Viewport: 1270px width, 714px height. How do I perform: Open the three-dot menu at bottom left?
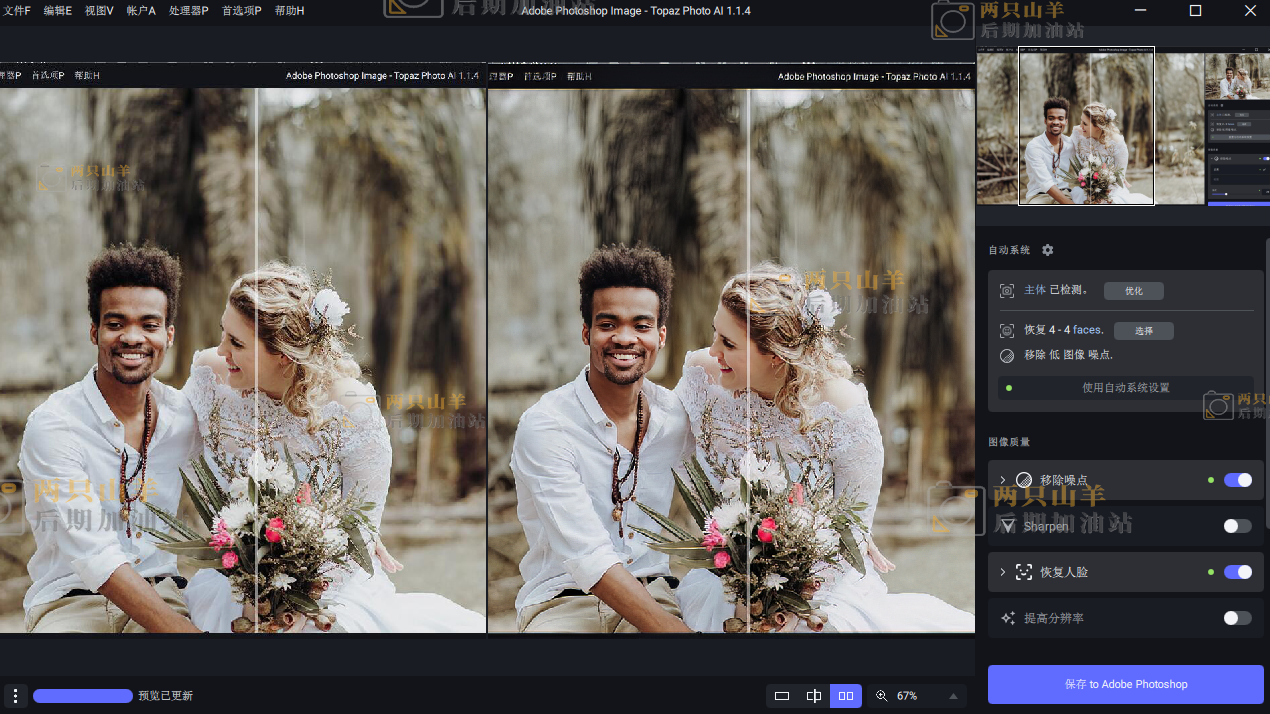point(15,696)
